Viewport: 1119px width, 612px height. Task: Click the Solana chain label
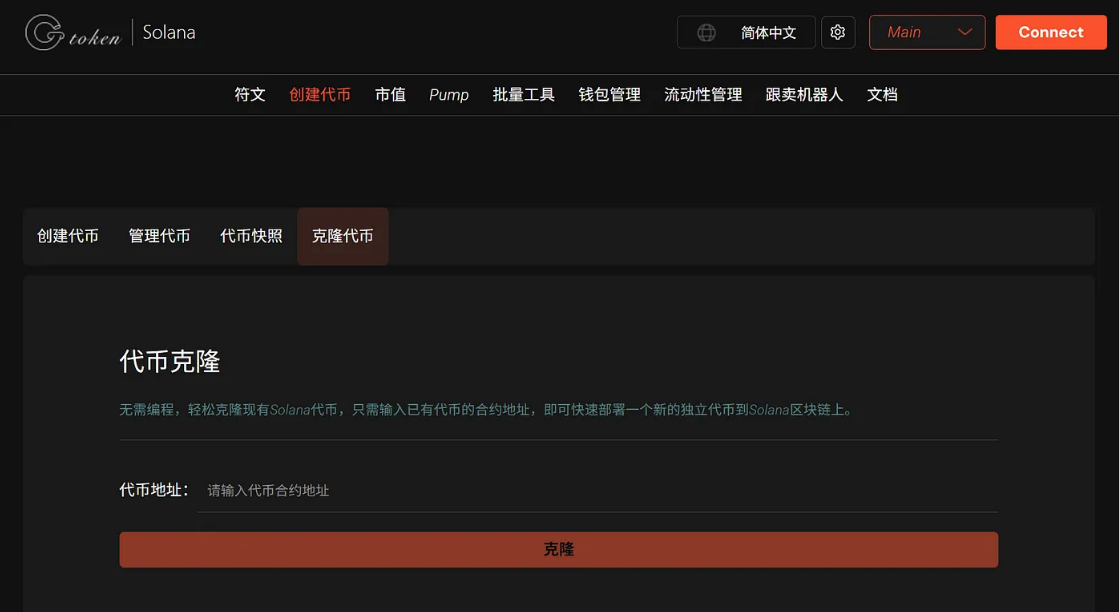click(x=169, y=32)
